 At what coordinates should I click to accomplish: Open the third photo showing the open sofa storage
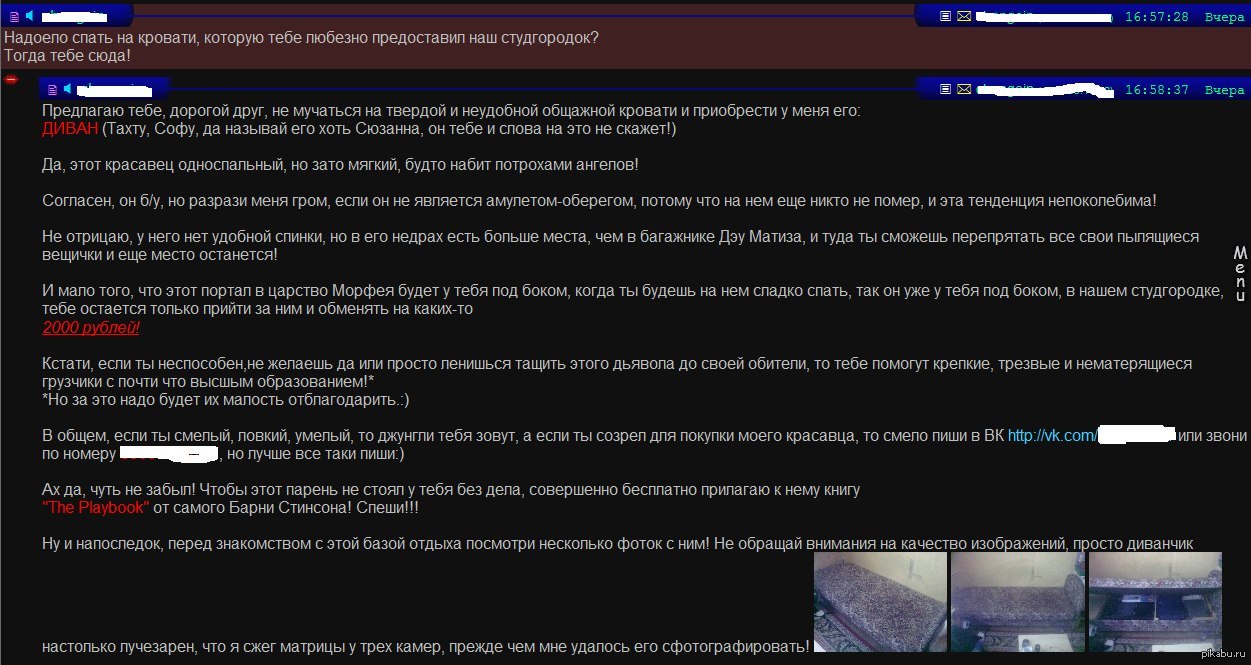tap(1153, 602)
